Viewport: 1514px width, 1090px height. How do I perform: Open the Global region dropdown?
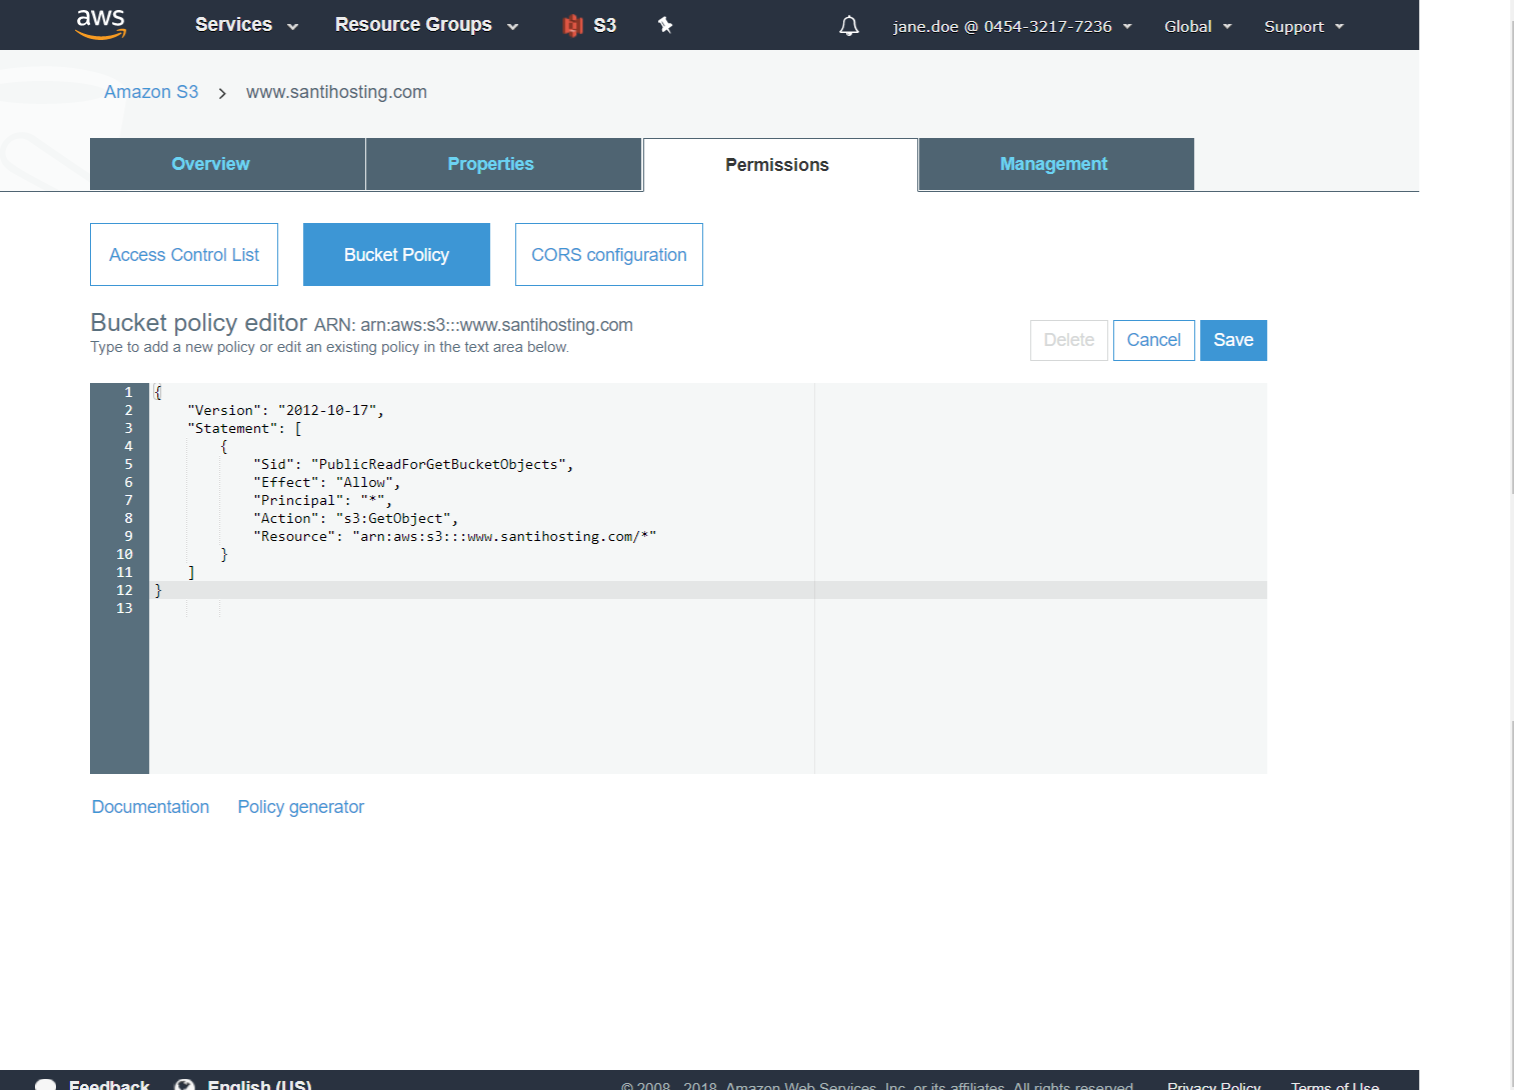pyautogui.click(x=1197, y=26)
